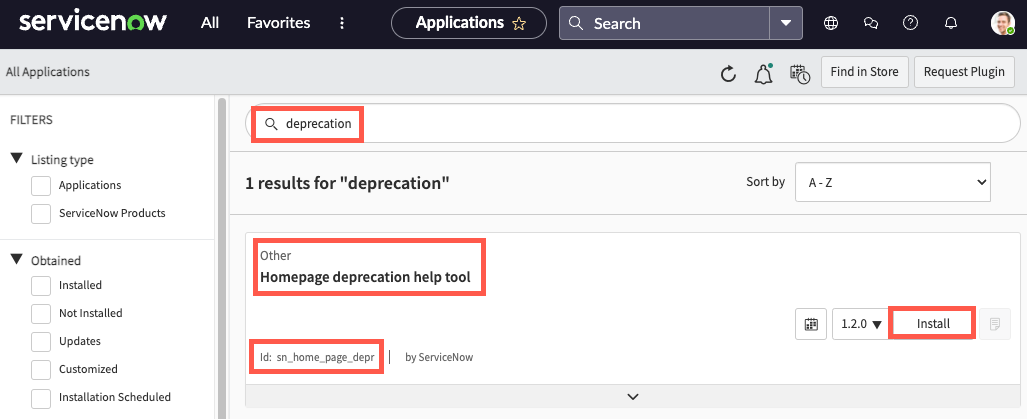Click the ServiceNow logo
This screenshot has width=1027, height=419.
click(x=93, y=23)
